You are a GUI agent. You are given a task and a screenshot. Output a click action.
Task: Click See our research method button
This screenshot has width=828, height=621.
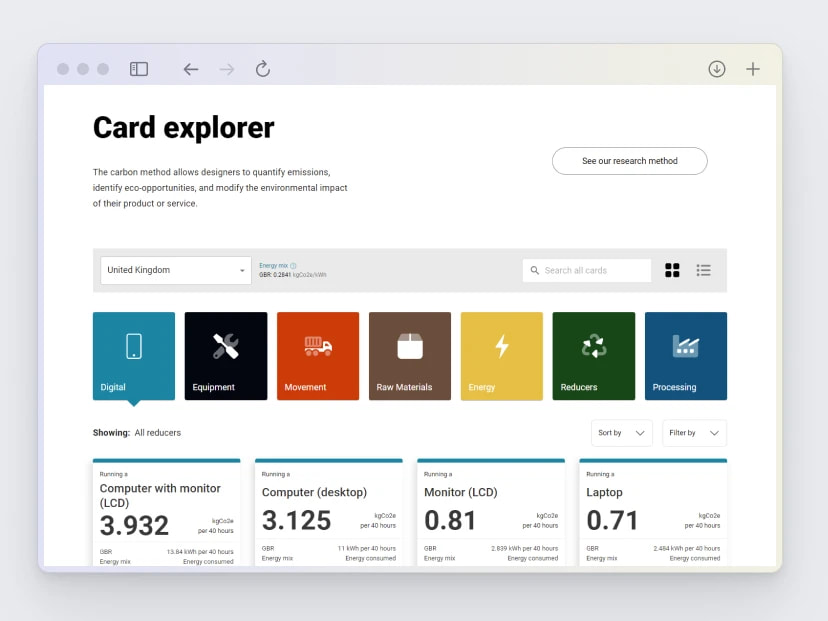click(x=629, y=161)
